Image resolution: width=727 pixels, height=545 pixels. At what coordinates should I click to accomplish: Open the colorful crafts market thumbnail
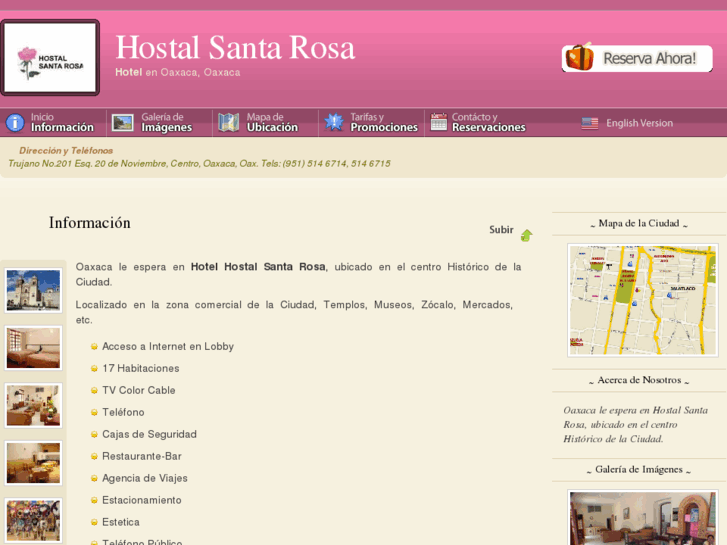33,520
